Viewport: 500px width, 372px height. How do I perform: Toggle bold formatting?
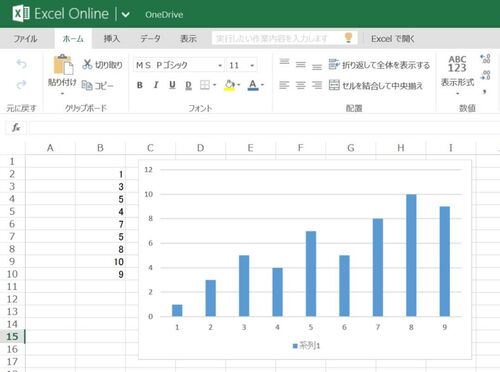(140, 85)
